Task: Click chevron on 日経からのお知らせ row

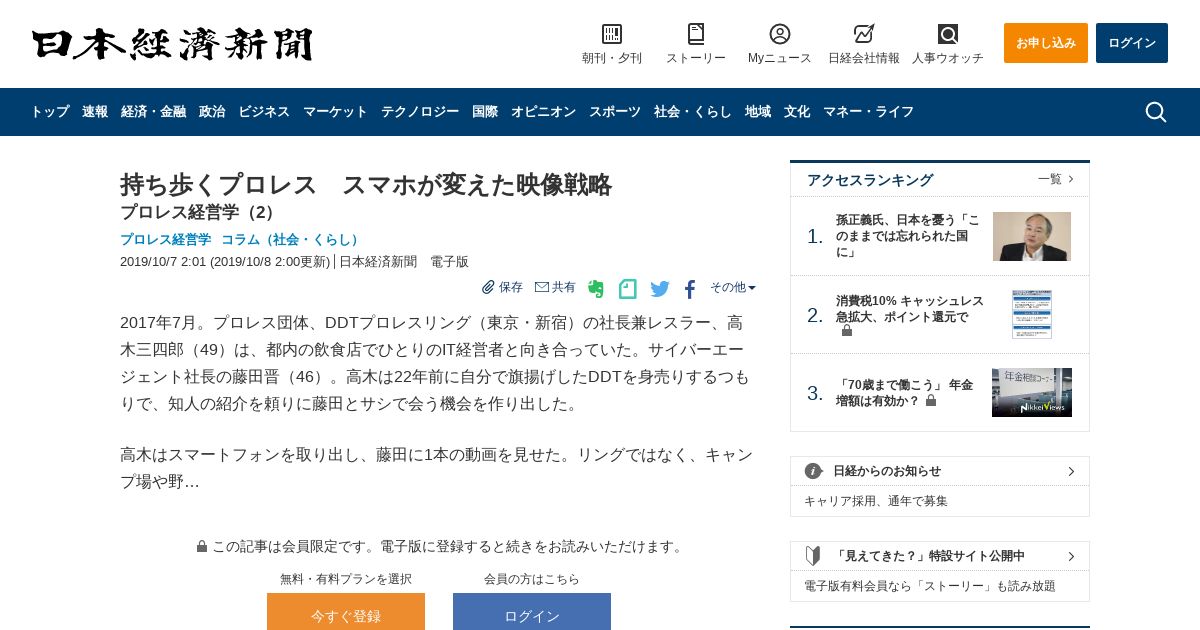Action: [x=1071, y=471]
